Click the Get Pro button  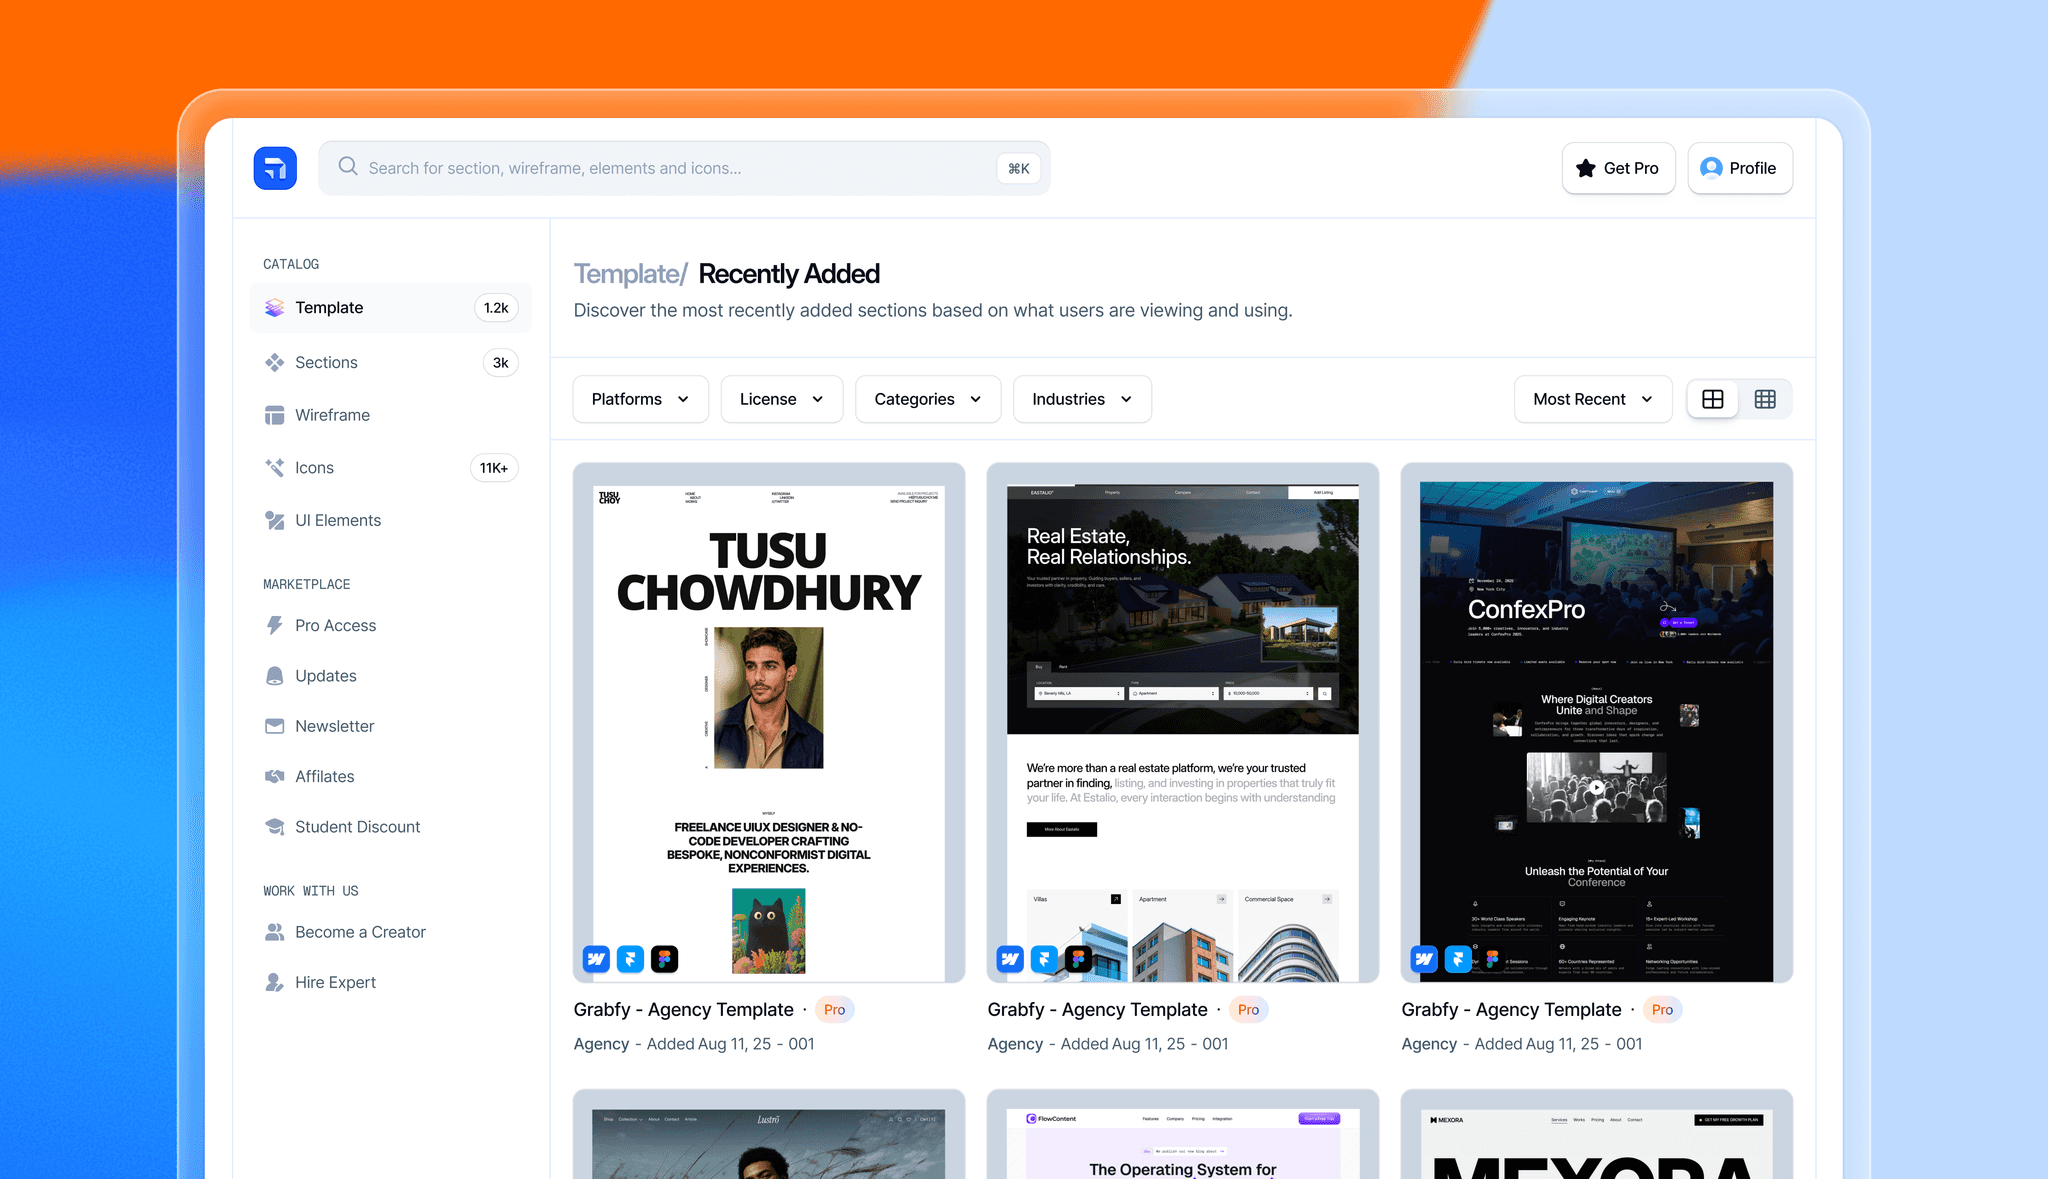point(1618,168)
